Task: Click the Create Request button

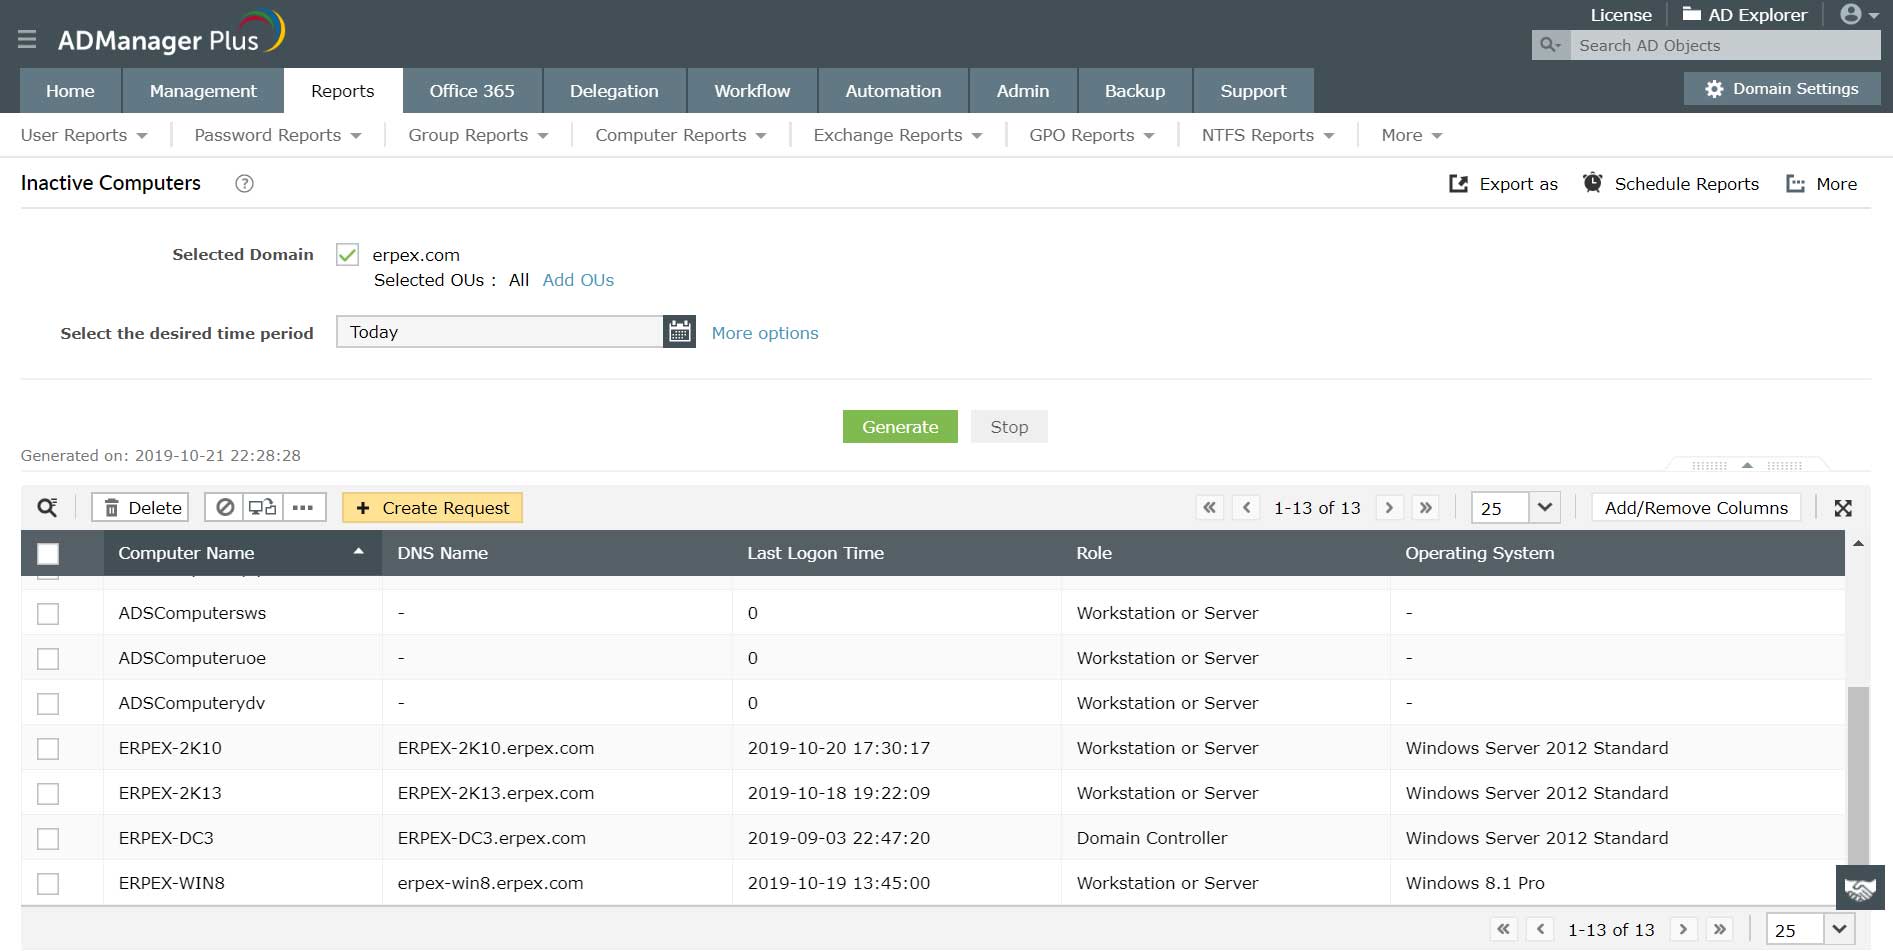Action: 432,508
